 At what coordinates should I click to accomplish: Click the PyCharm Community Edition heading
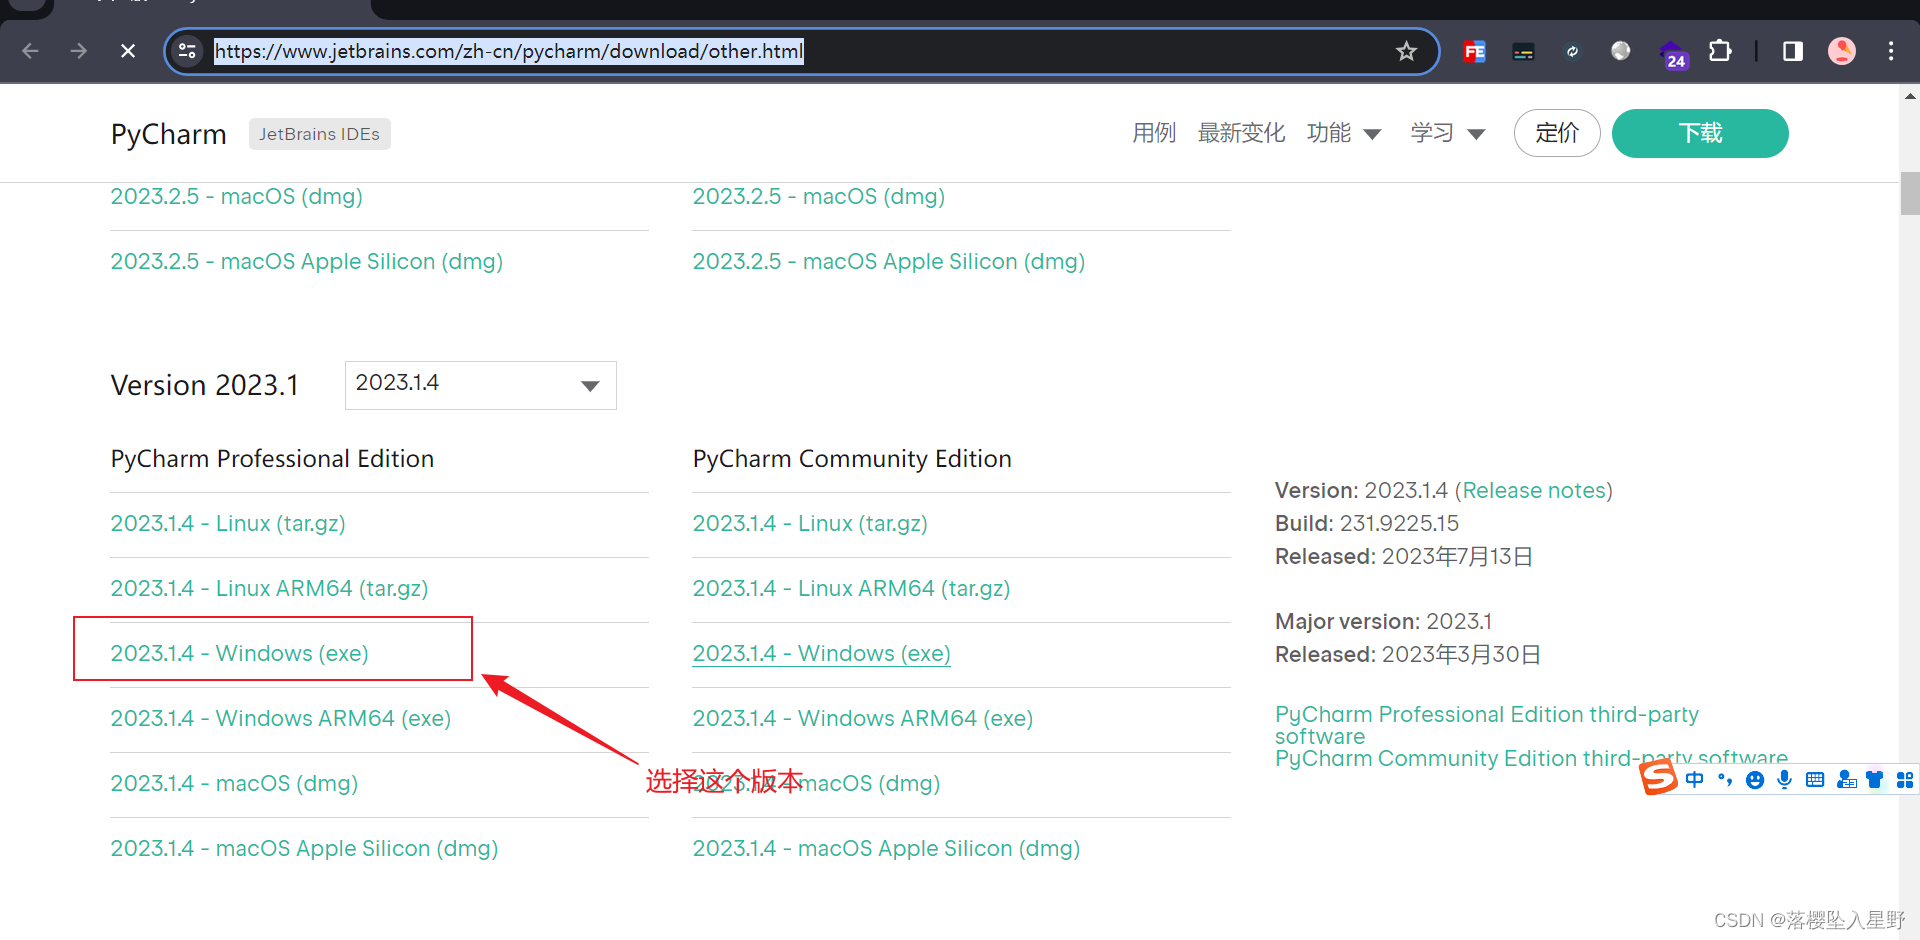pyautogui.click(x=852, y=459)
